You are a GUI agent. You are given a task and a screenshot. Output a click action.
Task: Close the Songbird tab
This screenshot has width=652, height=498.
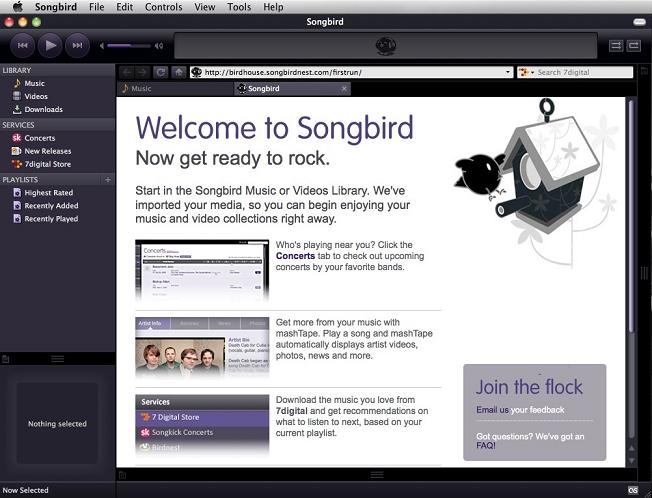[344, 89]
